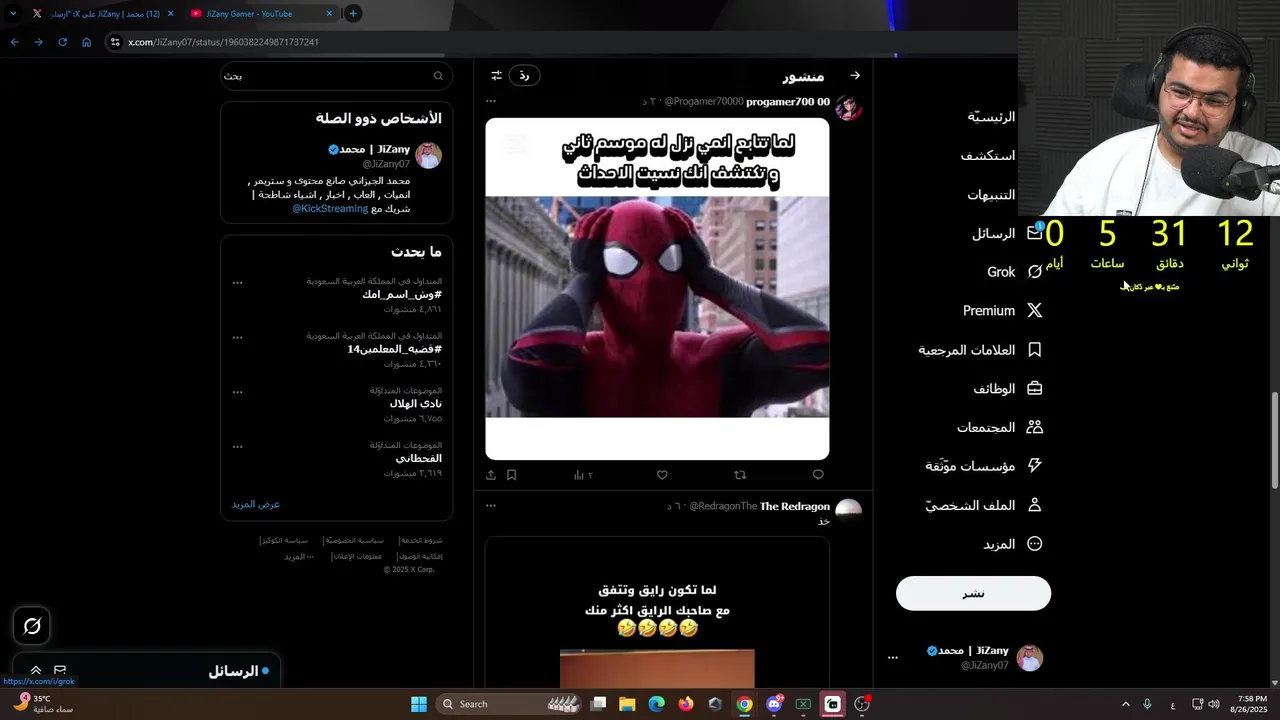Open more options for #وش_اسم_امك trend
The height and width of the screenshot is (720, 1280).
click(237, 282)
